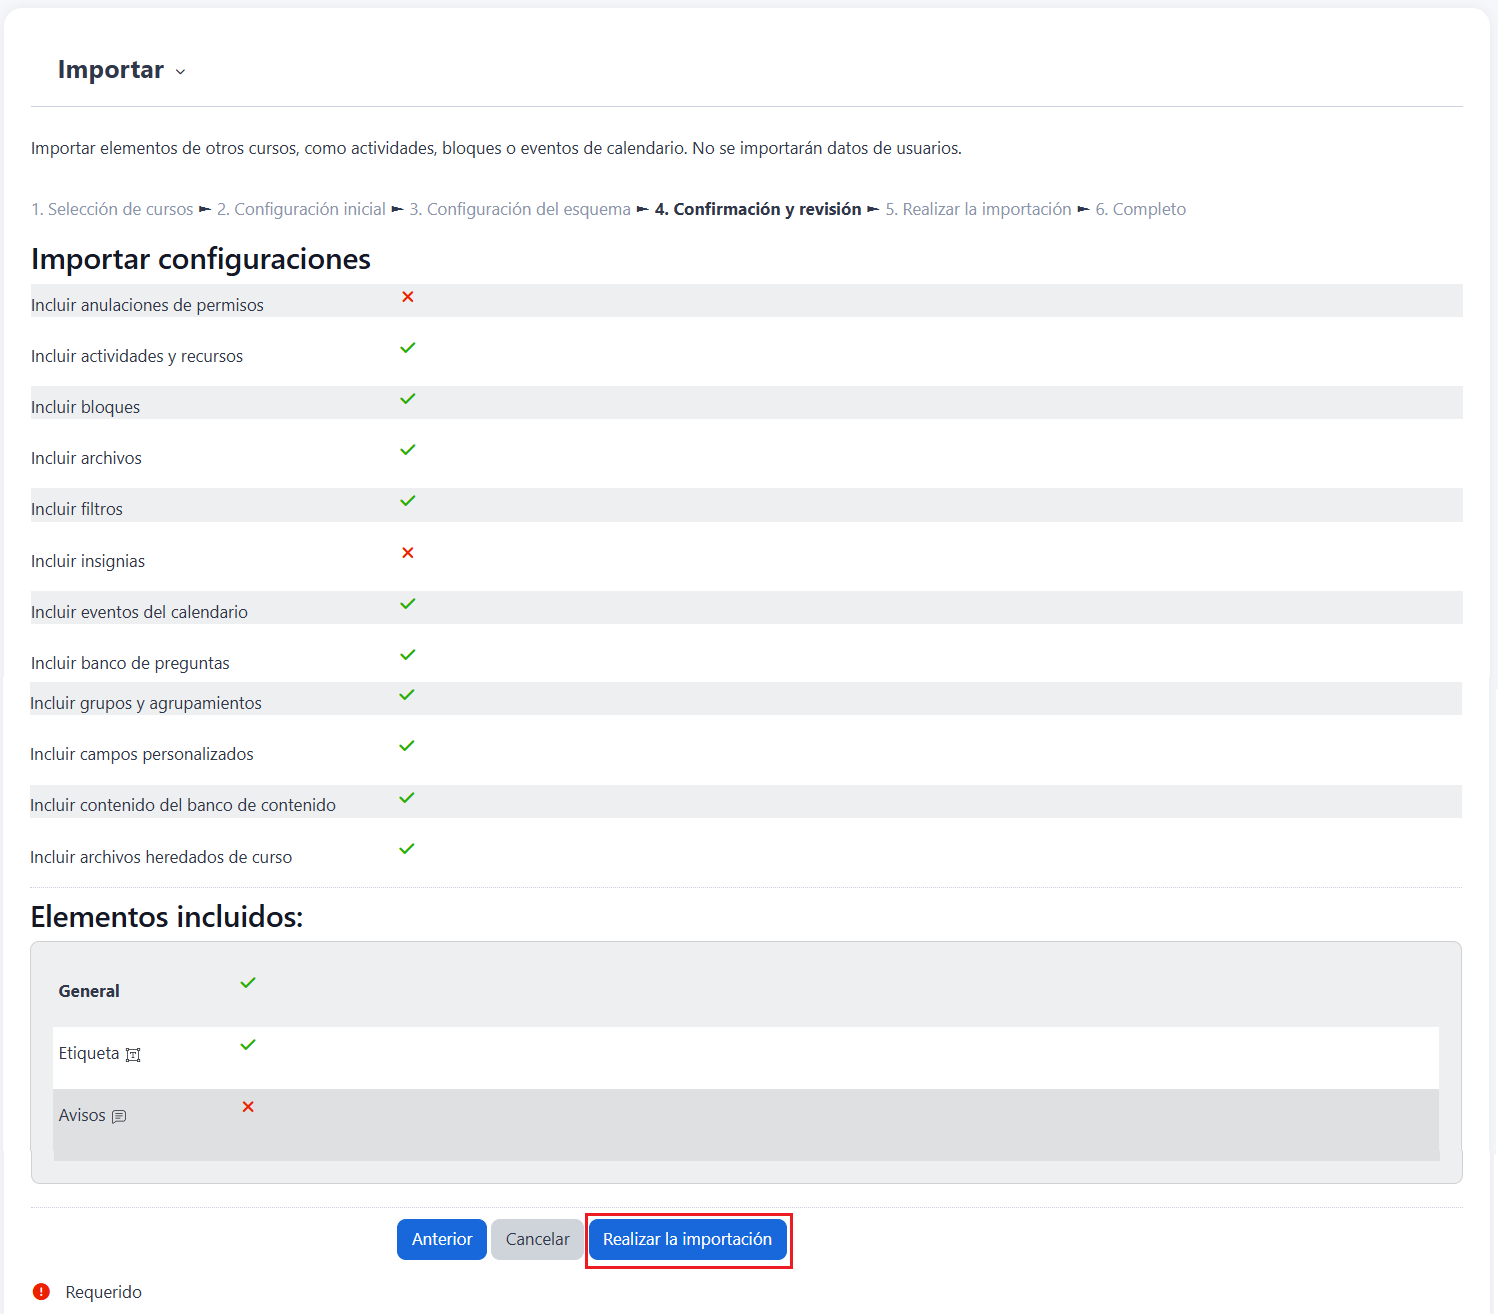
Task: Click the red X beside Incluir anulaciones de permisos
Action: (408, 297)
